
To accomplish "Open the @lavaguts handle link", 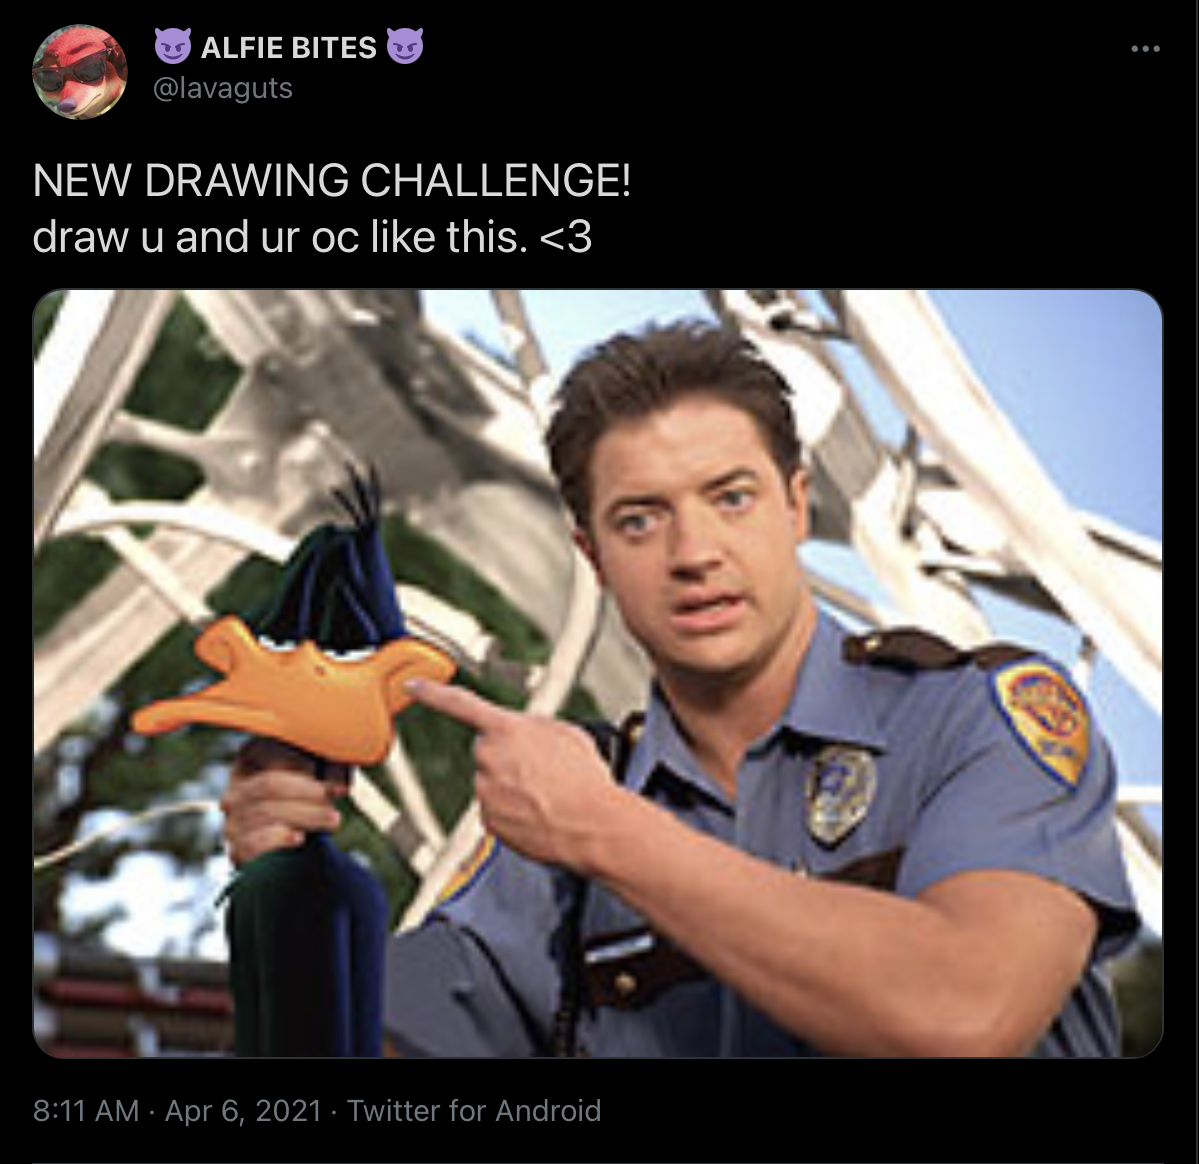I will point(223,88).
